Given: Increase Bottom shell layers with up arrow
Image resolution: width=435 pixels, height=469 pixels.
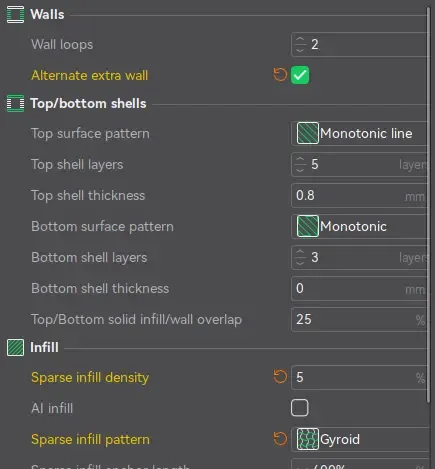Looking at the screenshot, I should 300,252.
